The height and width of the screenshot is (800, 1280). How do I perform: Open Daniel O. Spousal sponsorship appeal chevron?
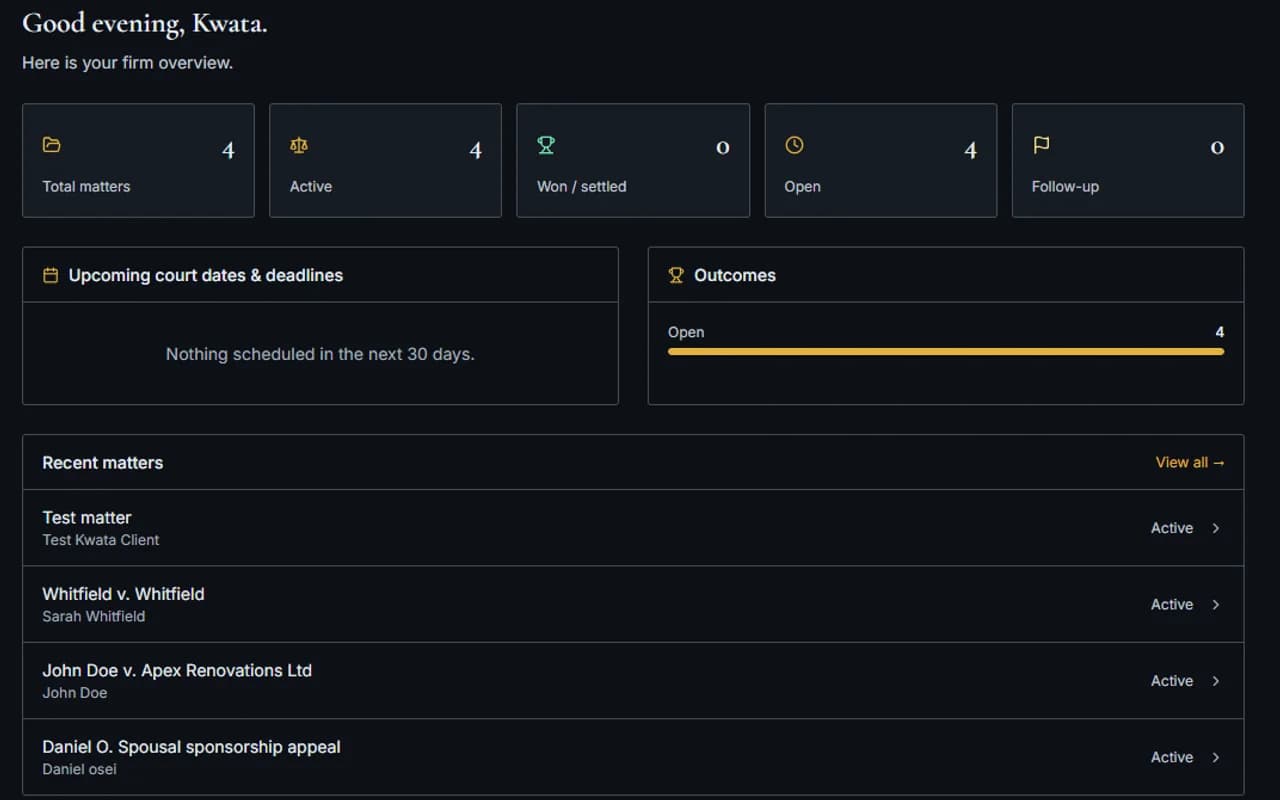point(1216,757)
